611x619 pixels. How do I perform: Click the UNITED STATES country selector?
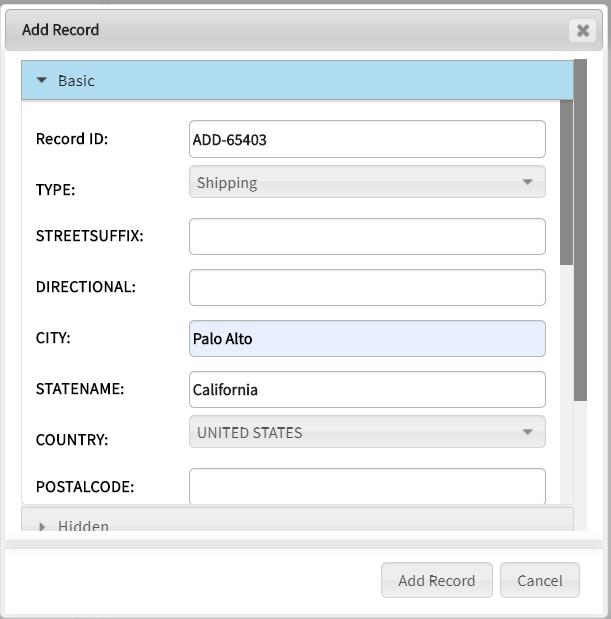coord(350,432)
